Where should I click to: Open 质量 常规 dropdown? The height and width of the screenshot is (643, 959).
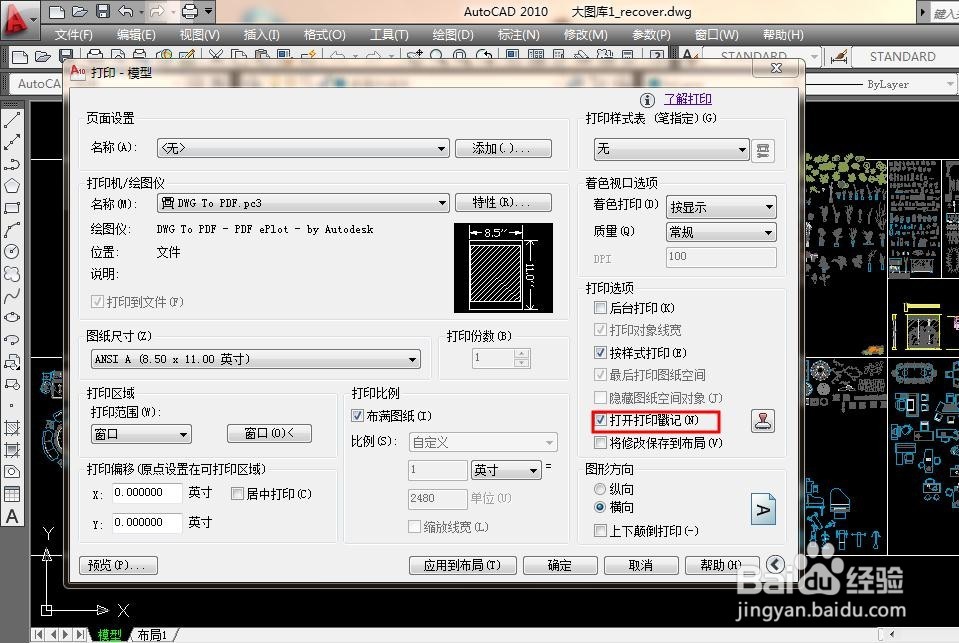click(x=722, y=232)
